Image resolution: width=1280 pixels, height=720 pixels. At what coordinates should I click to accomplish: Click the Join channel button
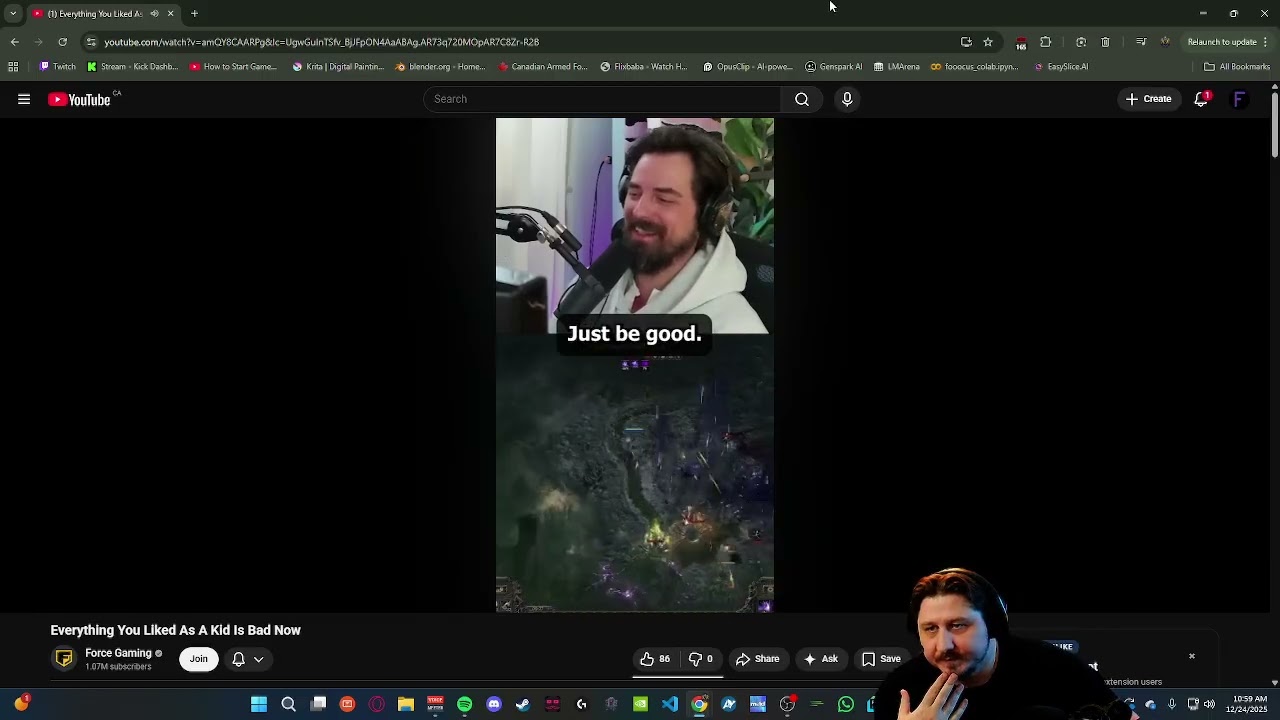[x=199, y=659]
